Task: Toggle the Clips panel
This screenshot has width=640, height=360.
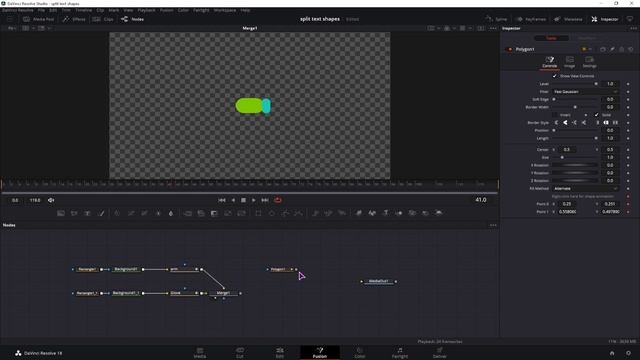Action: pyautogui.click(x=103, y=19)
